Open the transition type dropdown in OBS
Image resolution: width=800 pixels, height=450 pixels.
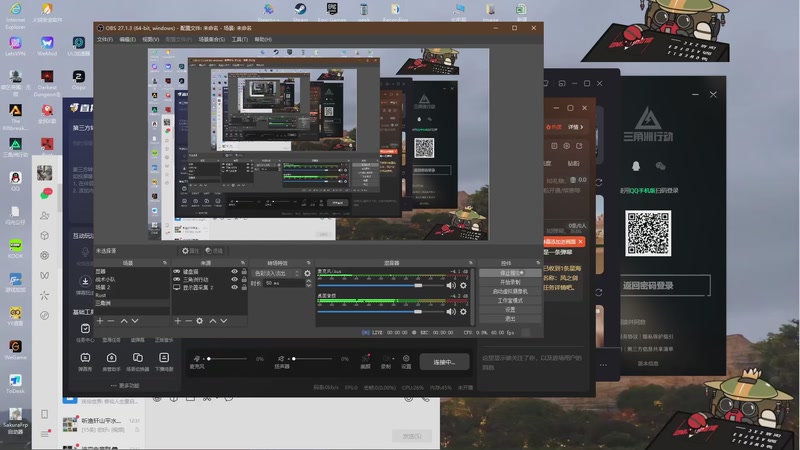pyautogui.click(x=276, y=273)
